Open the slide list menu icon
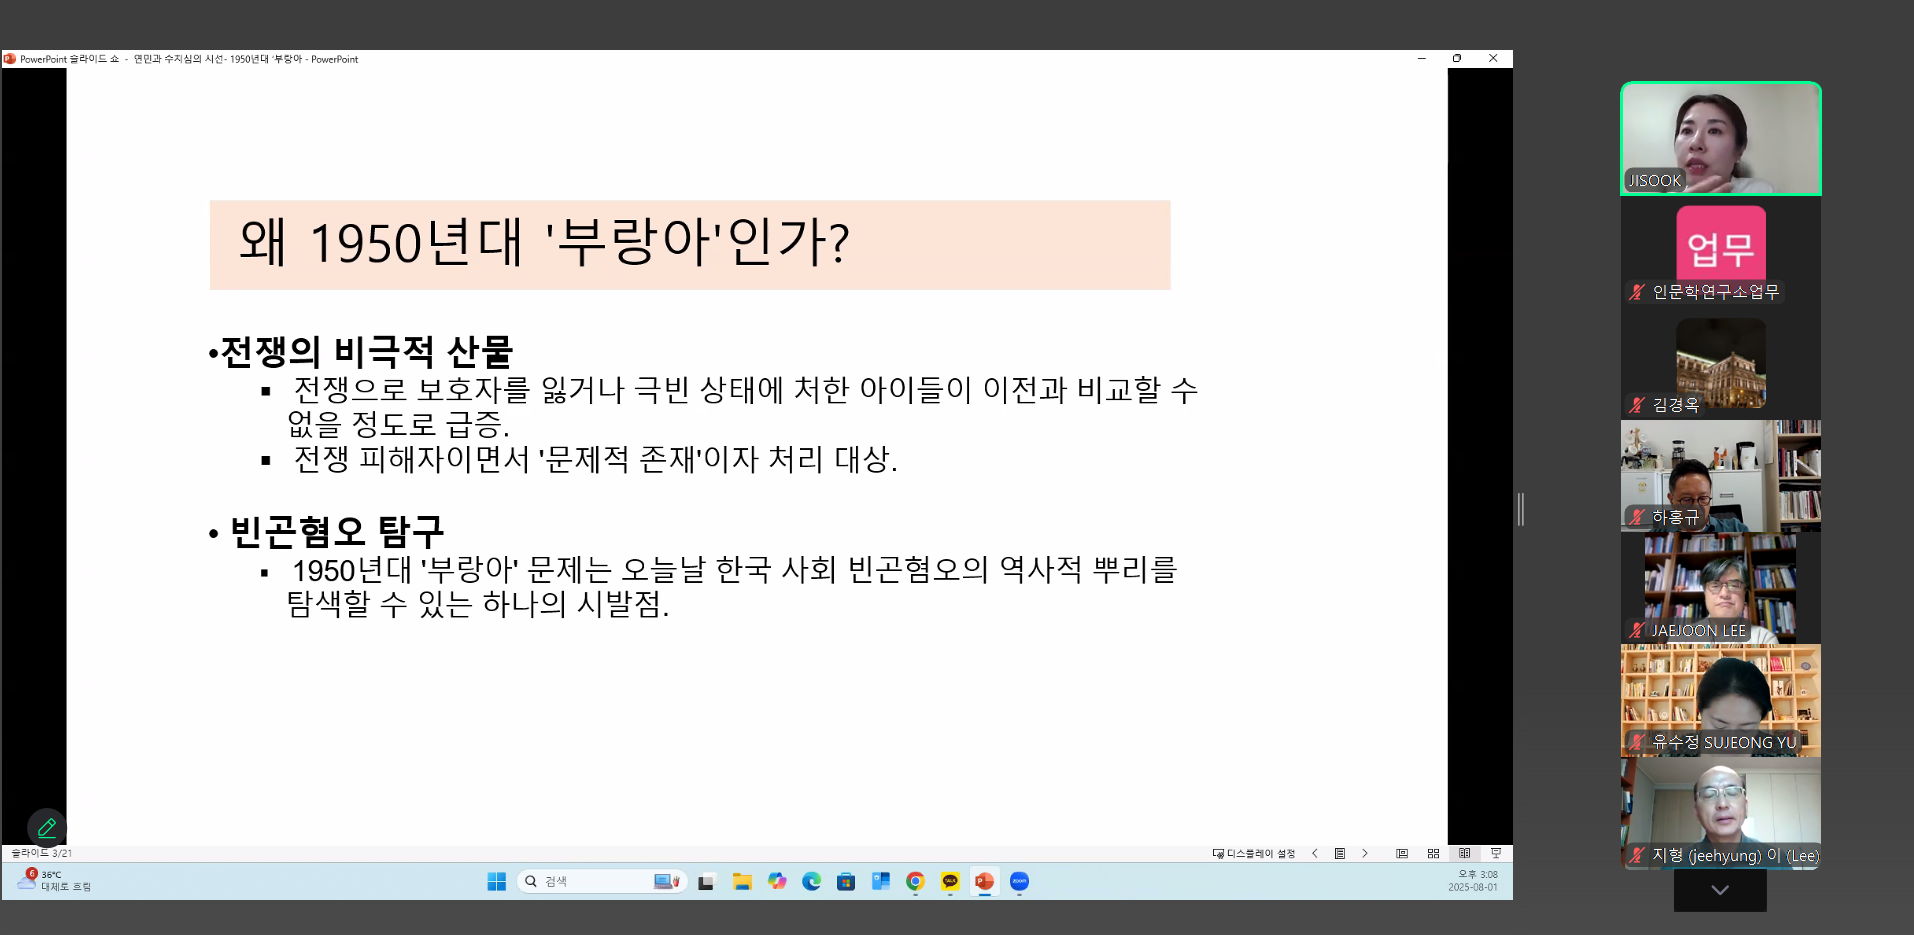The image size is (1914, 935). pos(1339,854)
